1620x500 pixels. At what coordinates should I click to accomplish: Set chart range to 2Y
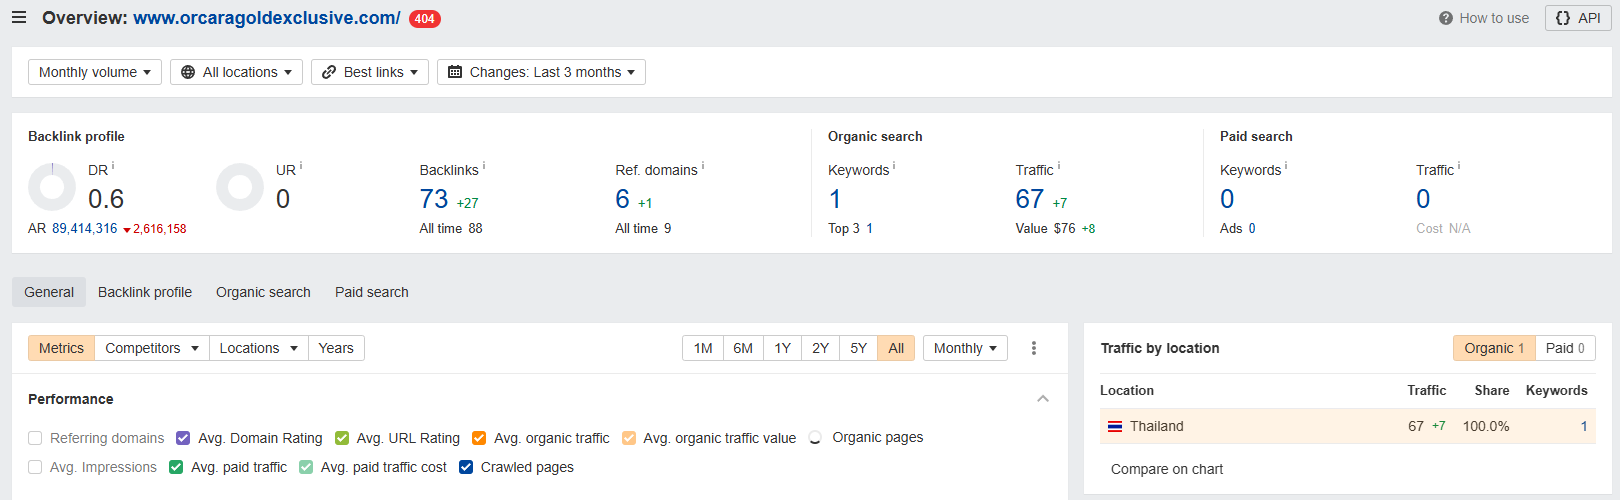[x=821, y=348]
